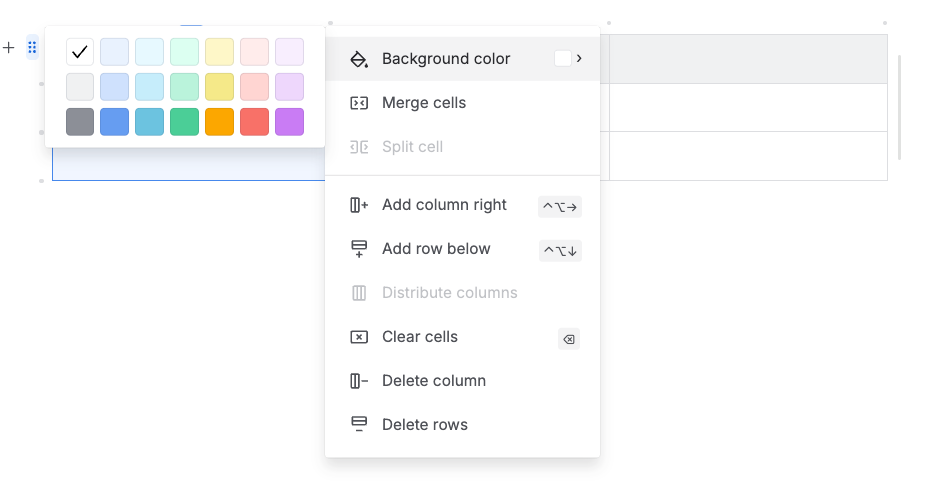
Task: Click the Delete rows icon
Action: point(359,424)
